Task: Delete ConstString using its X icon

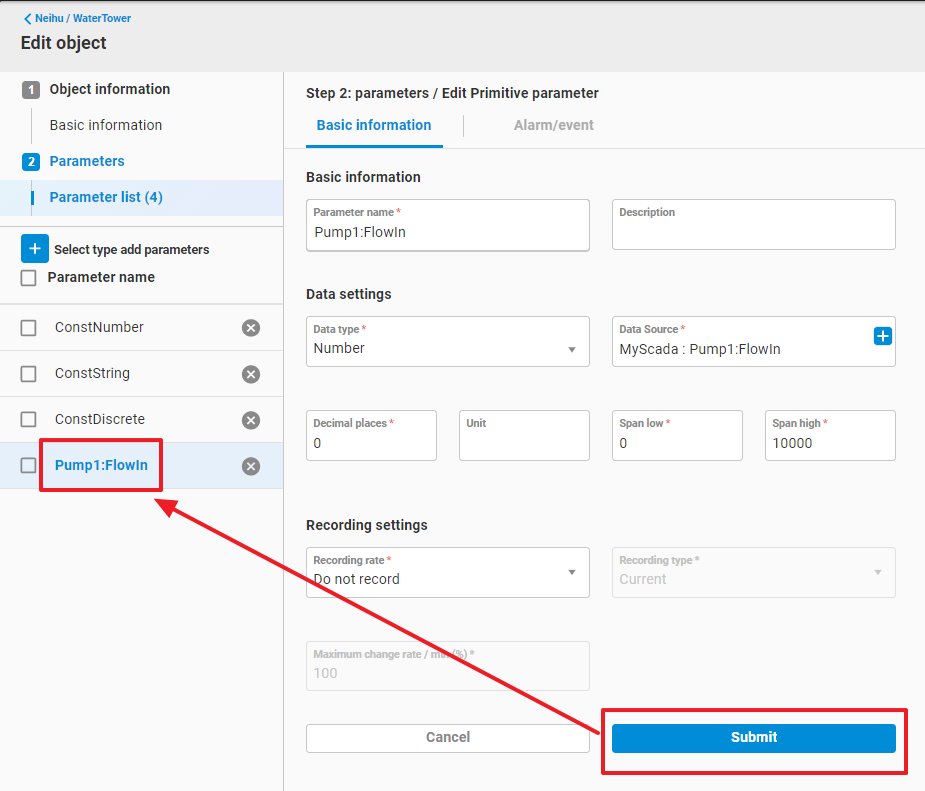Action: click(251, 374)
